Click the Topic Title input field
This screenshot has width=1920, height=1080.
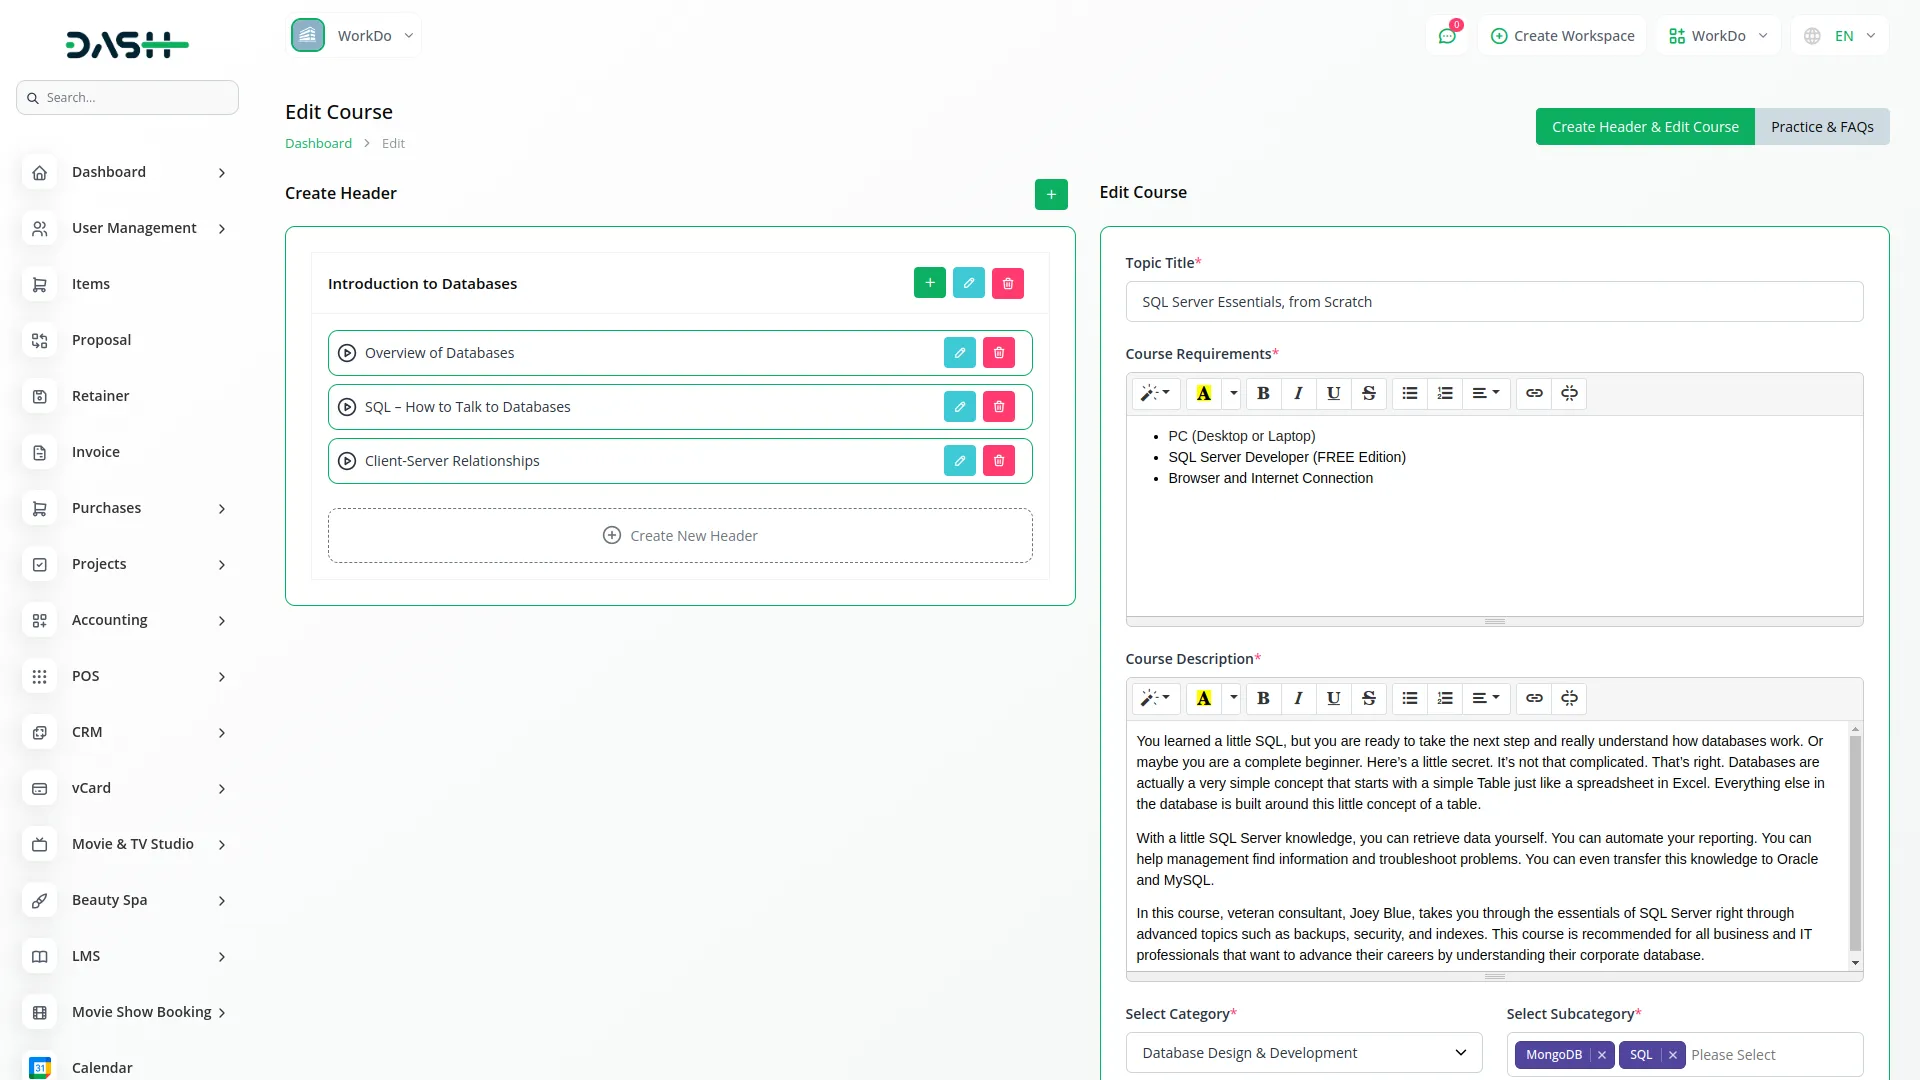pyautogui.click(x=1493, y=302)
